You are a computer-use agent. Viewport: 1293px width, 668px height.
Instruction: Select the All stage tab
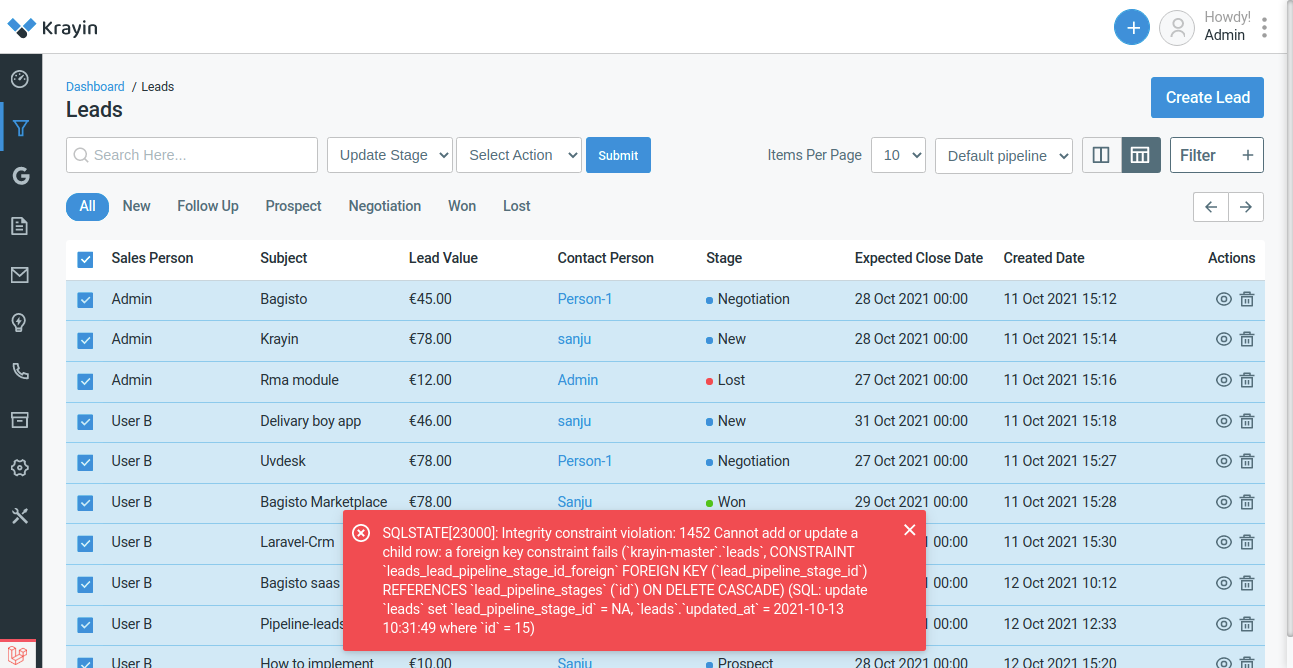coord(87,206)
